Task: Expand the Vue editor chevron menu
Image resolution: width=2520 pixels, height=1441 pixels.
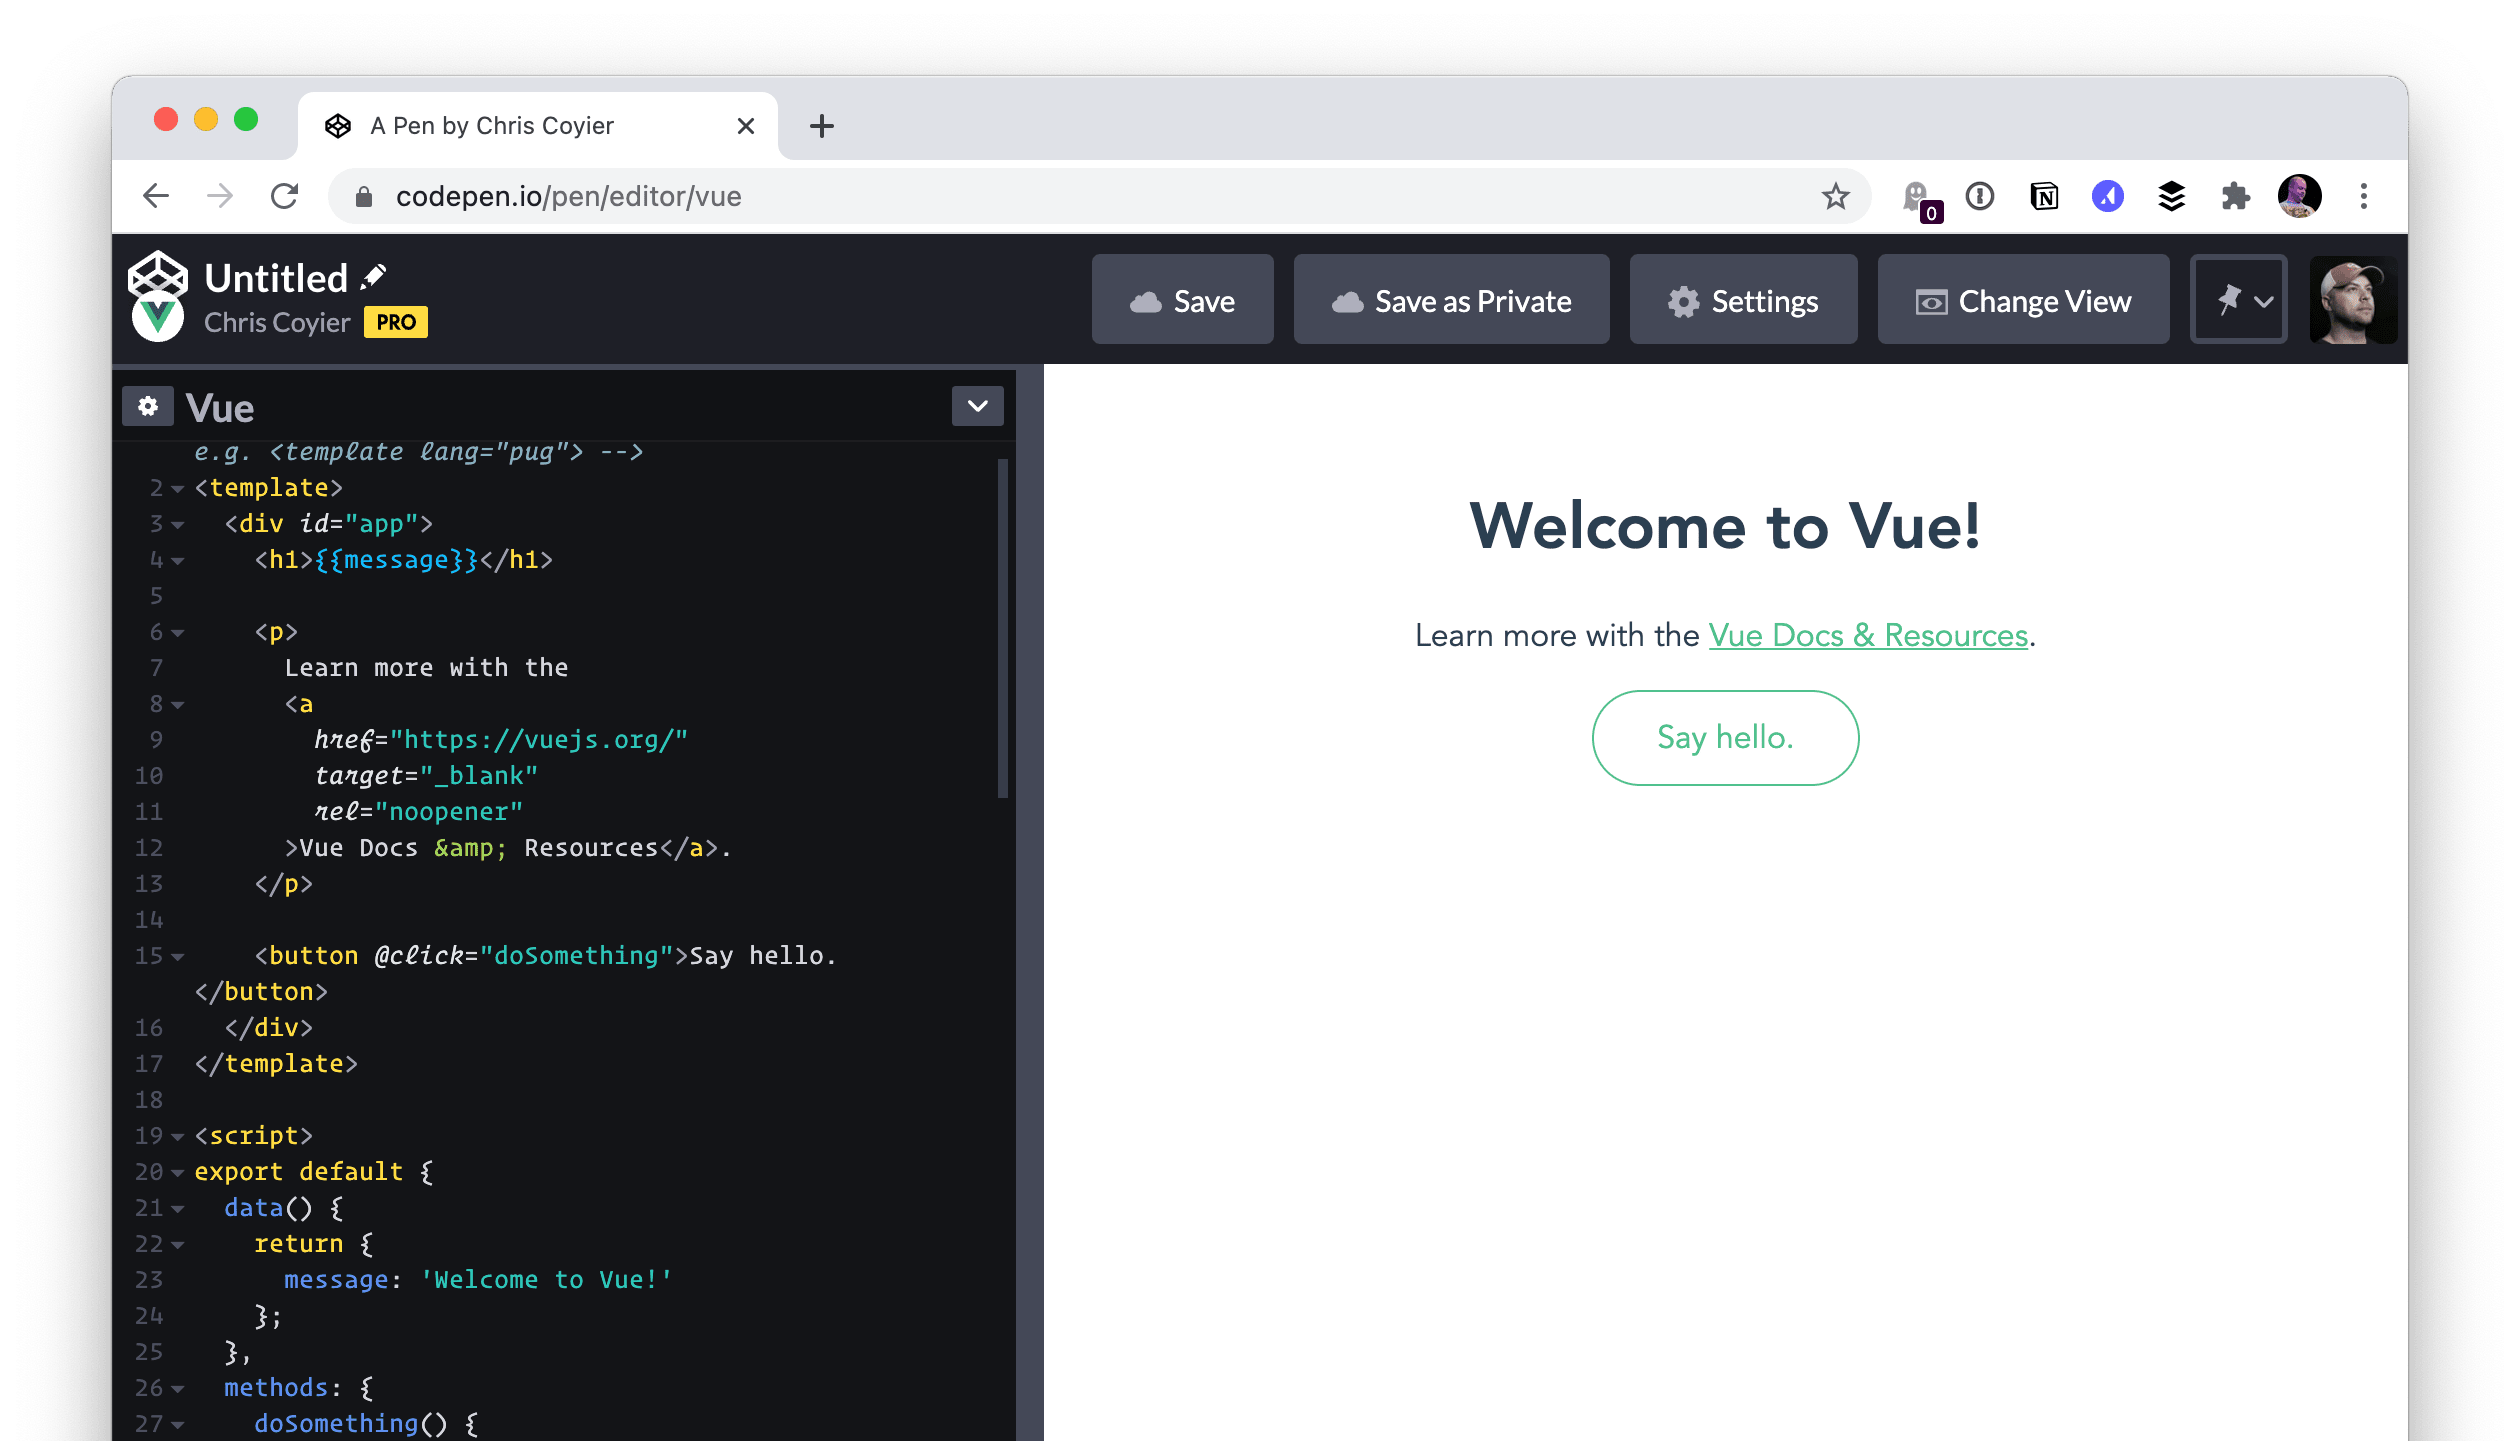Action: click(x=978, y=406)
